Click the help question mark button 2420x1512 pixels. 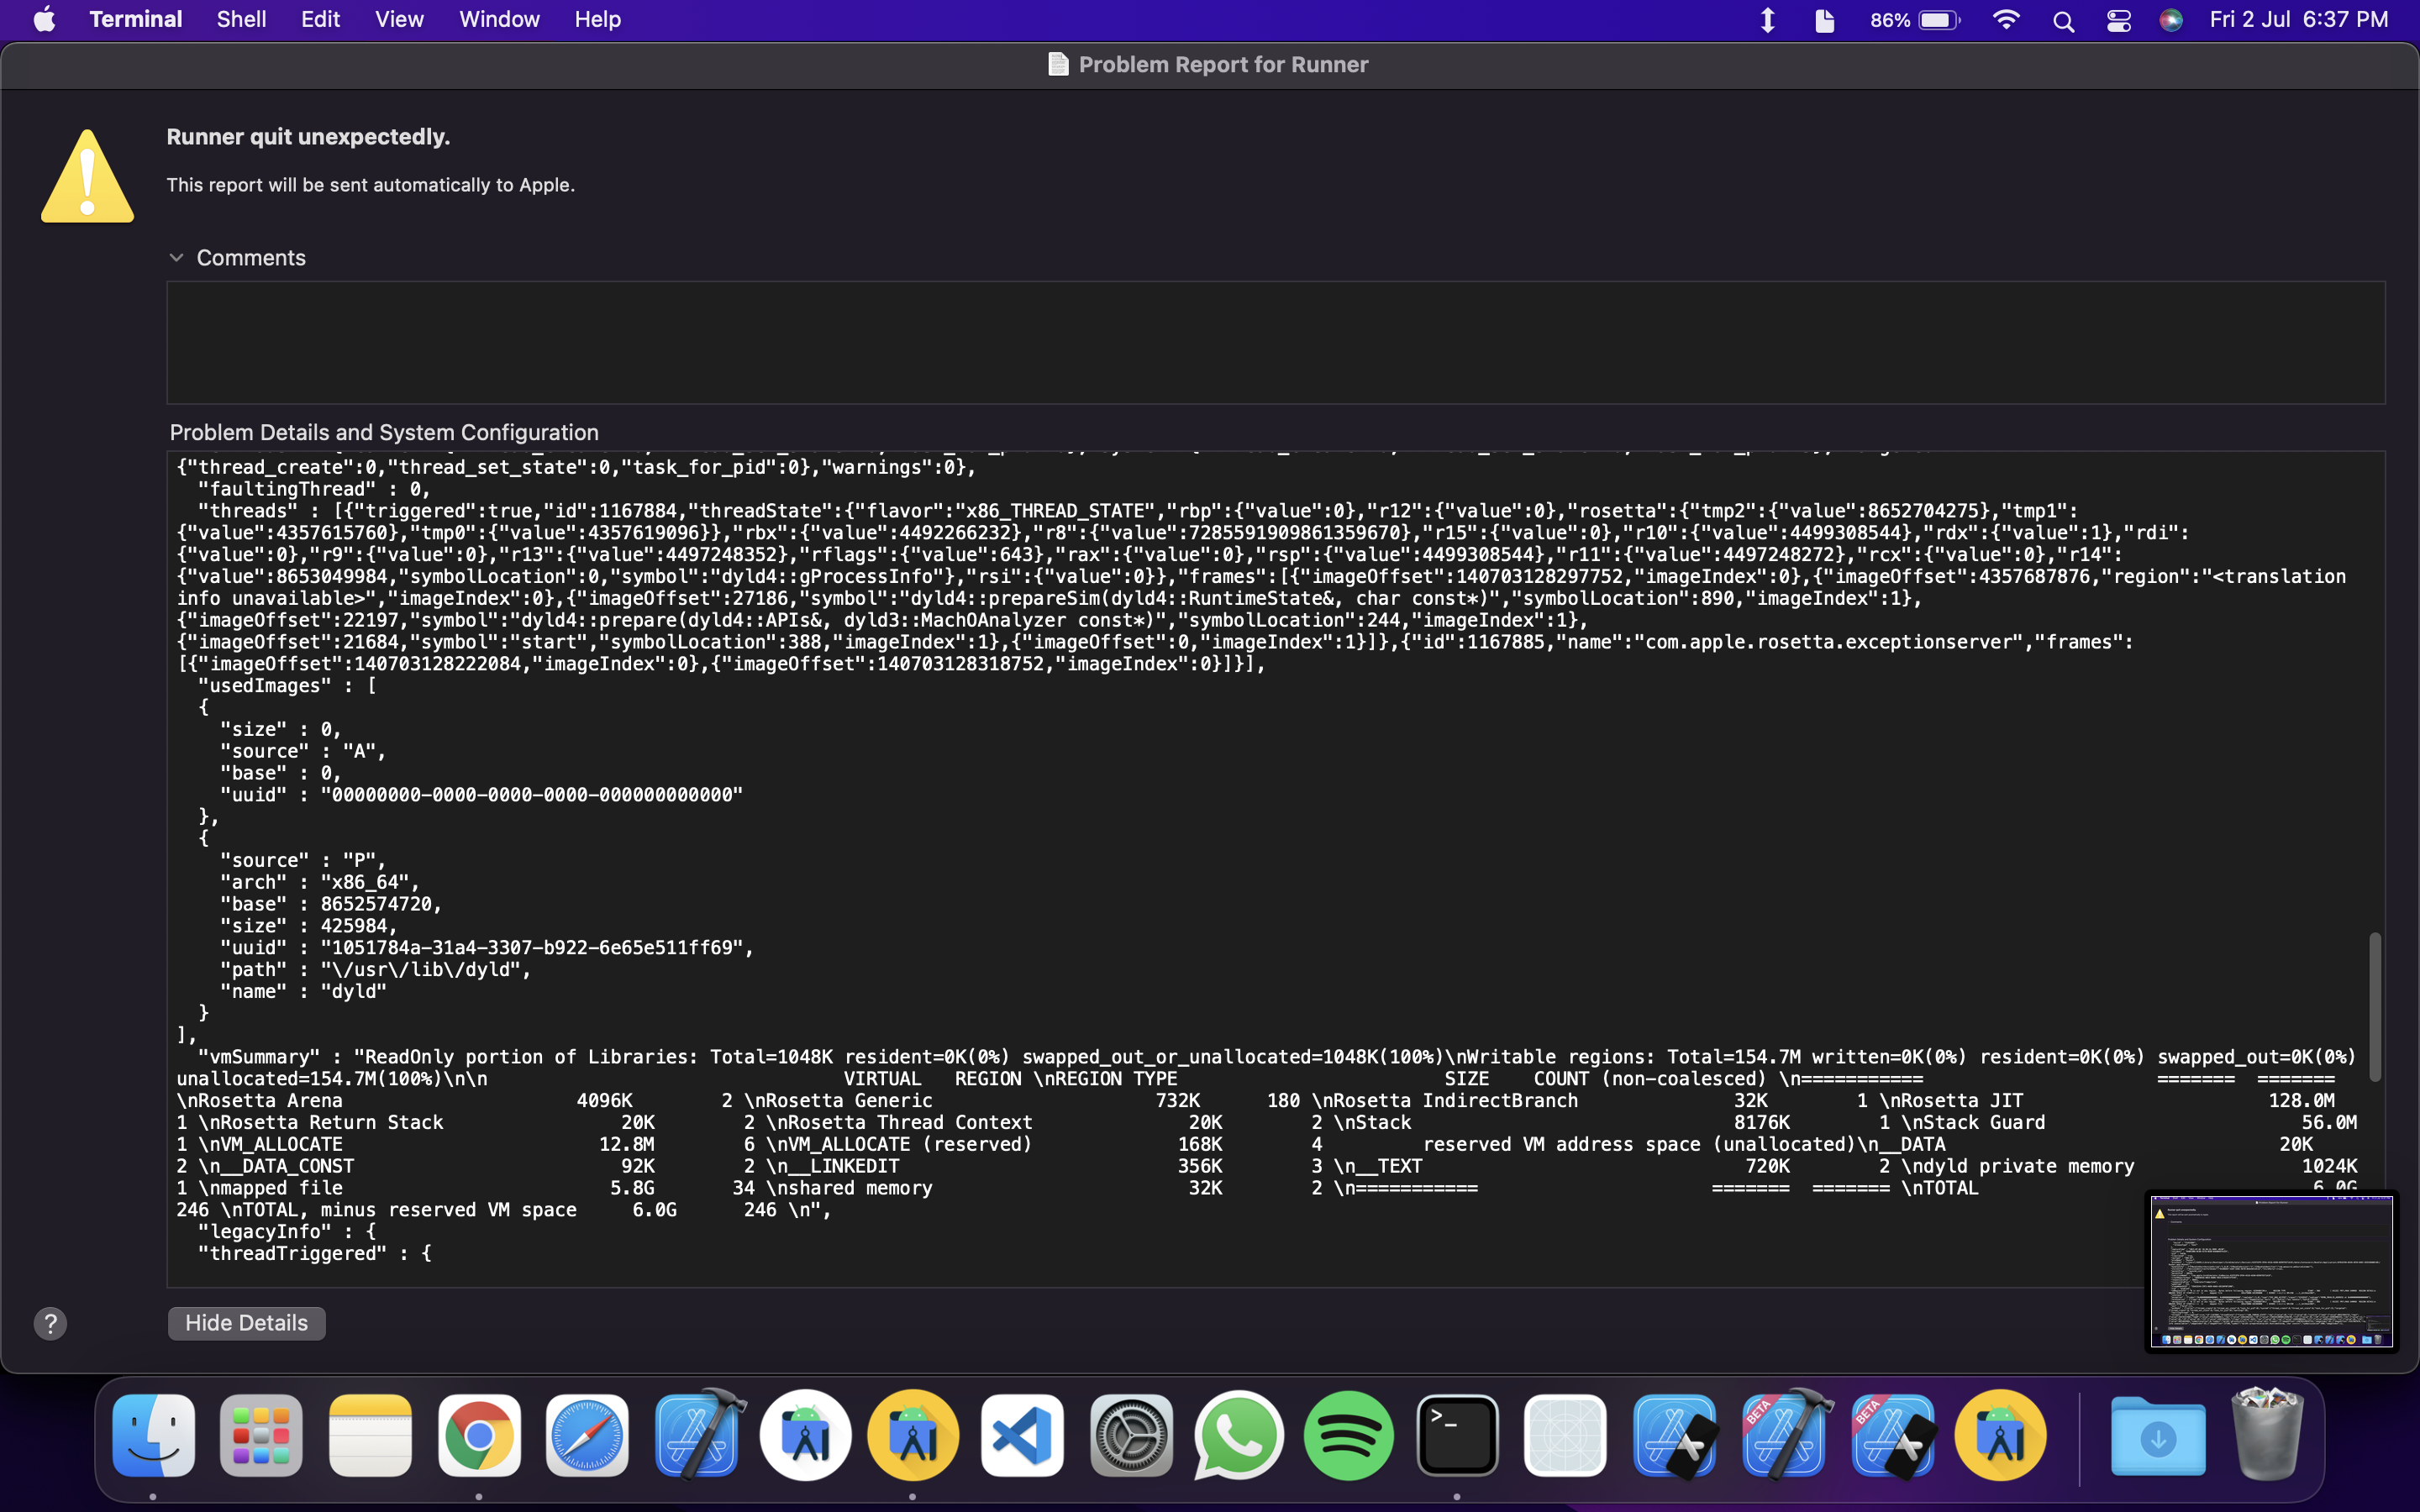[x=50, y=1322]
